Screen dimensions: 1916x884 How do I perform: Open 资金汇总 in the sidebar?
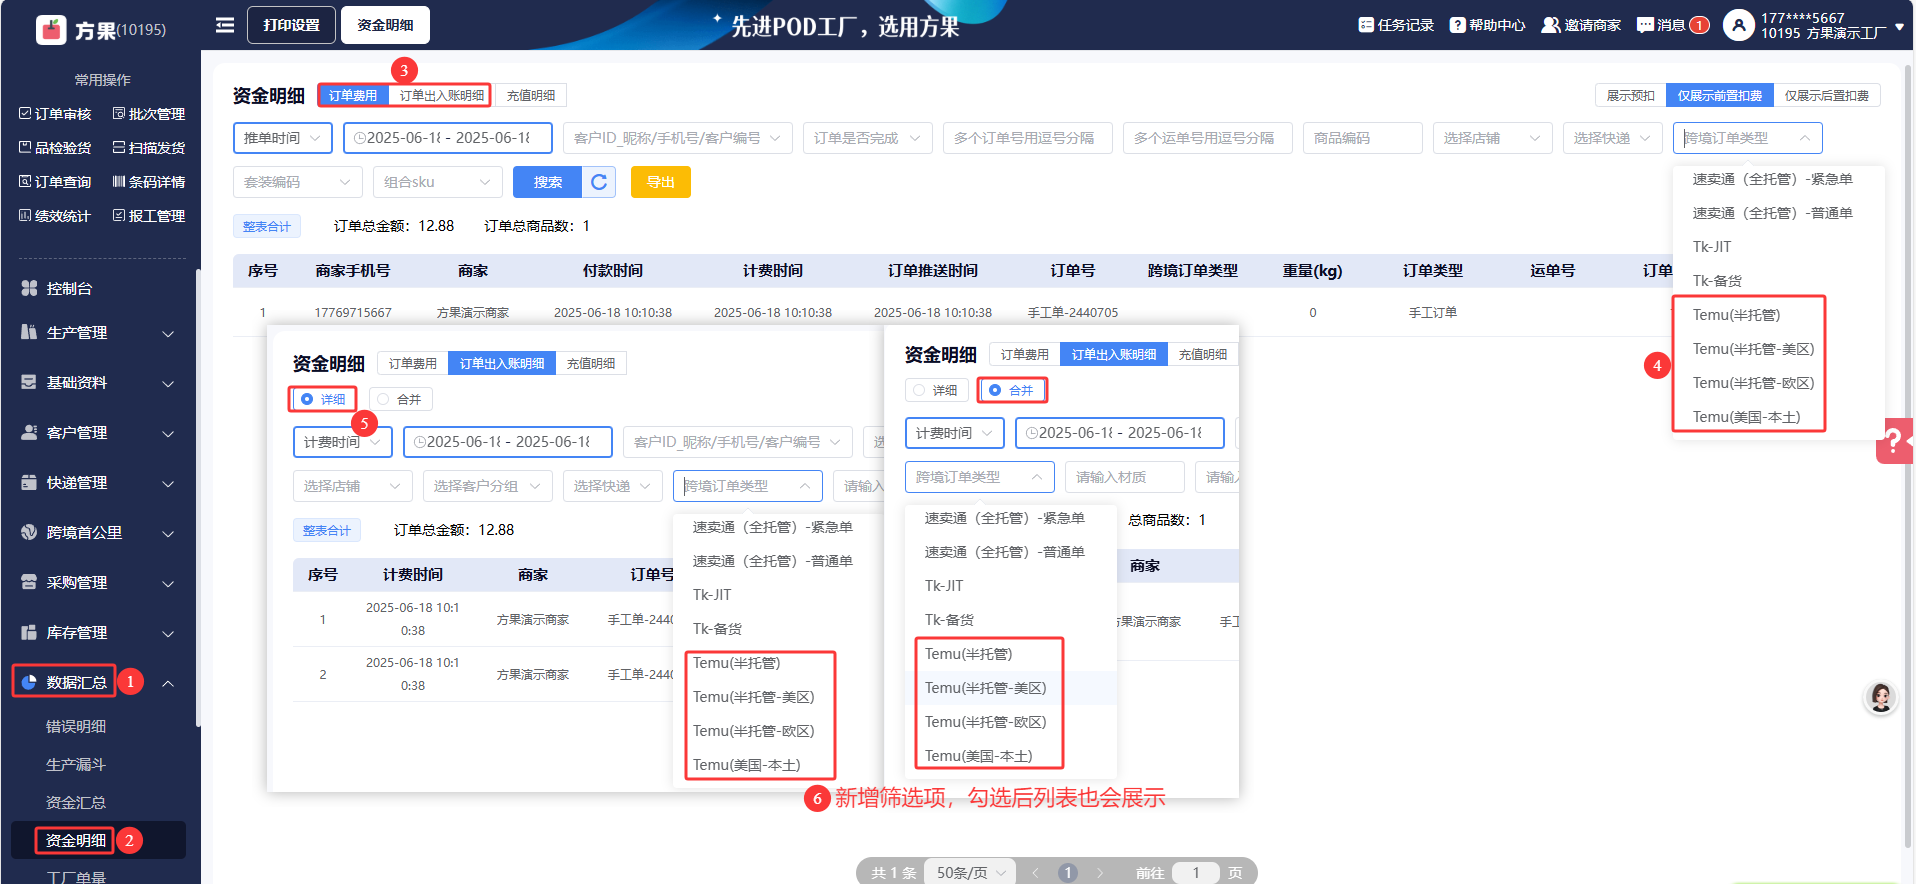tap(76, 802)
